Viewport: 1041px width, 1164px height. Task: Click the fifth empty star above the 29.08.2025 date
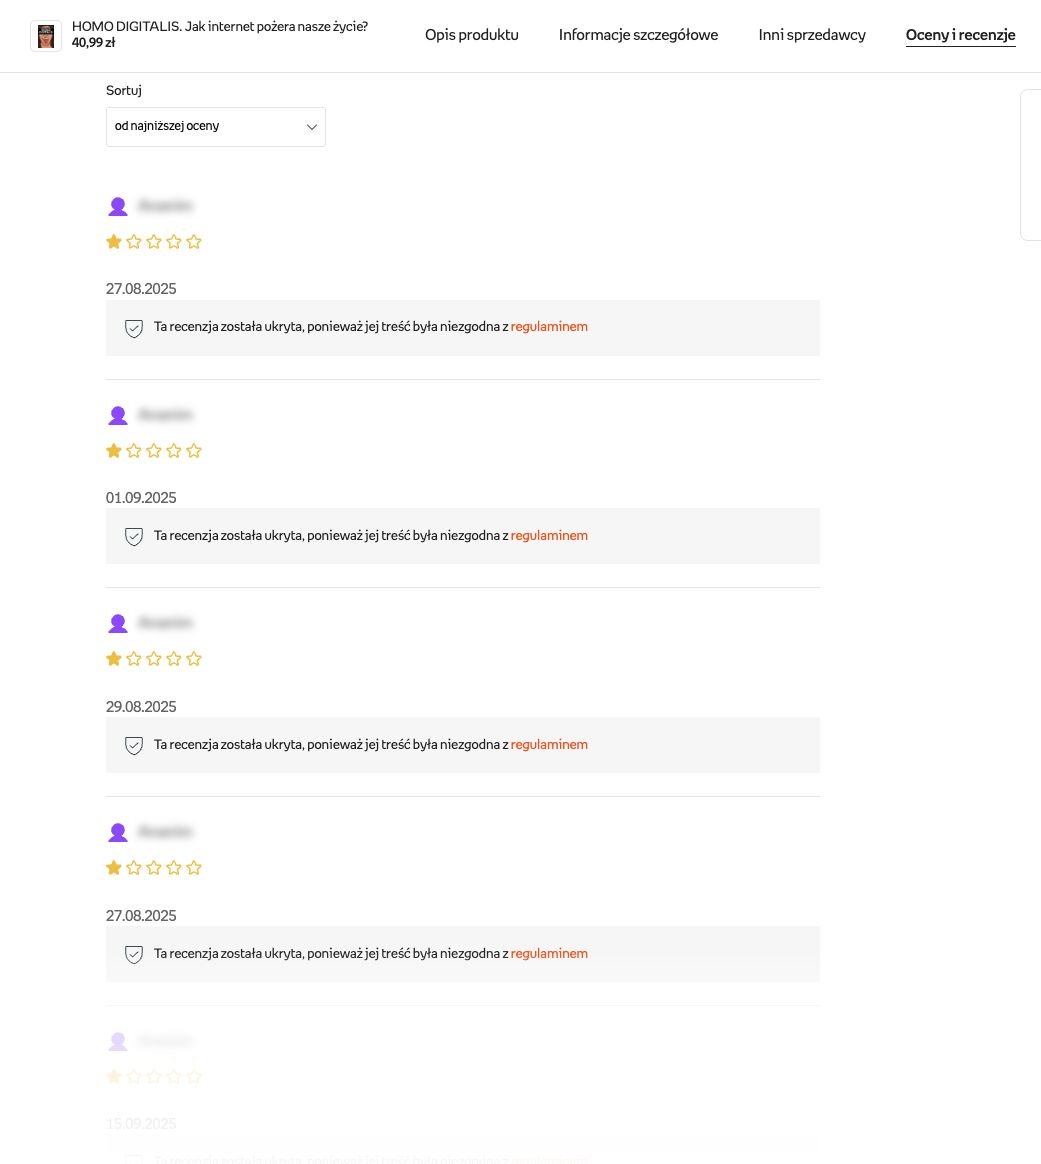[194, 659]
